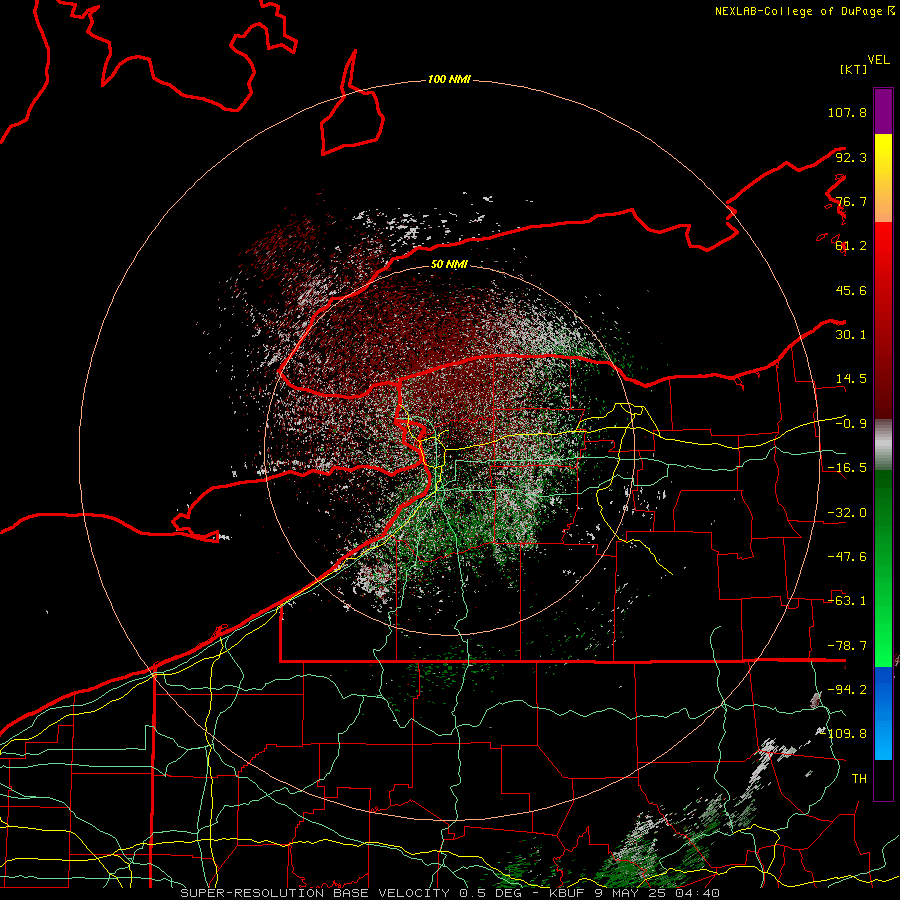Select the 107.8 scale value
This screenshot has width=900, height=900.
click(847, 112)
